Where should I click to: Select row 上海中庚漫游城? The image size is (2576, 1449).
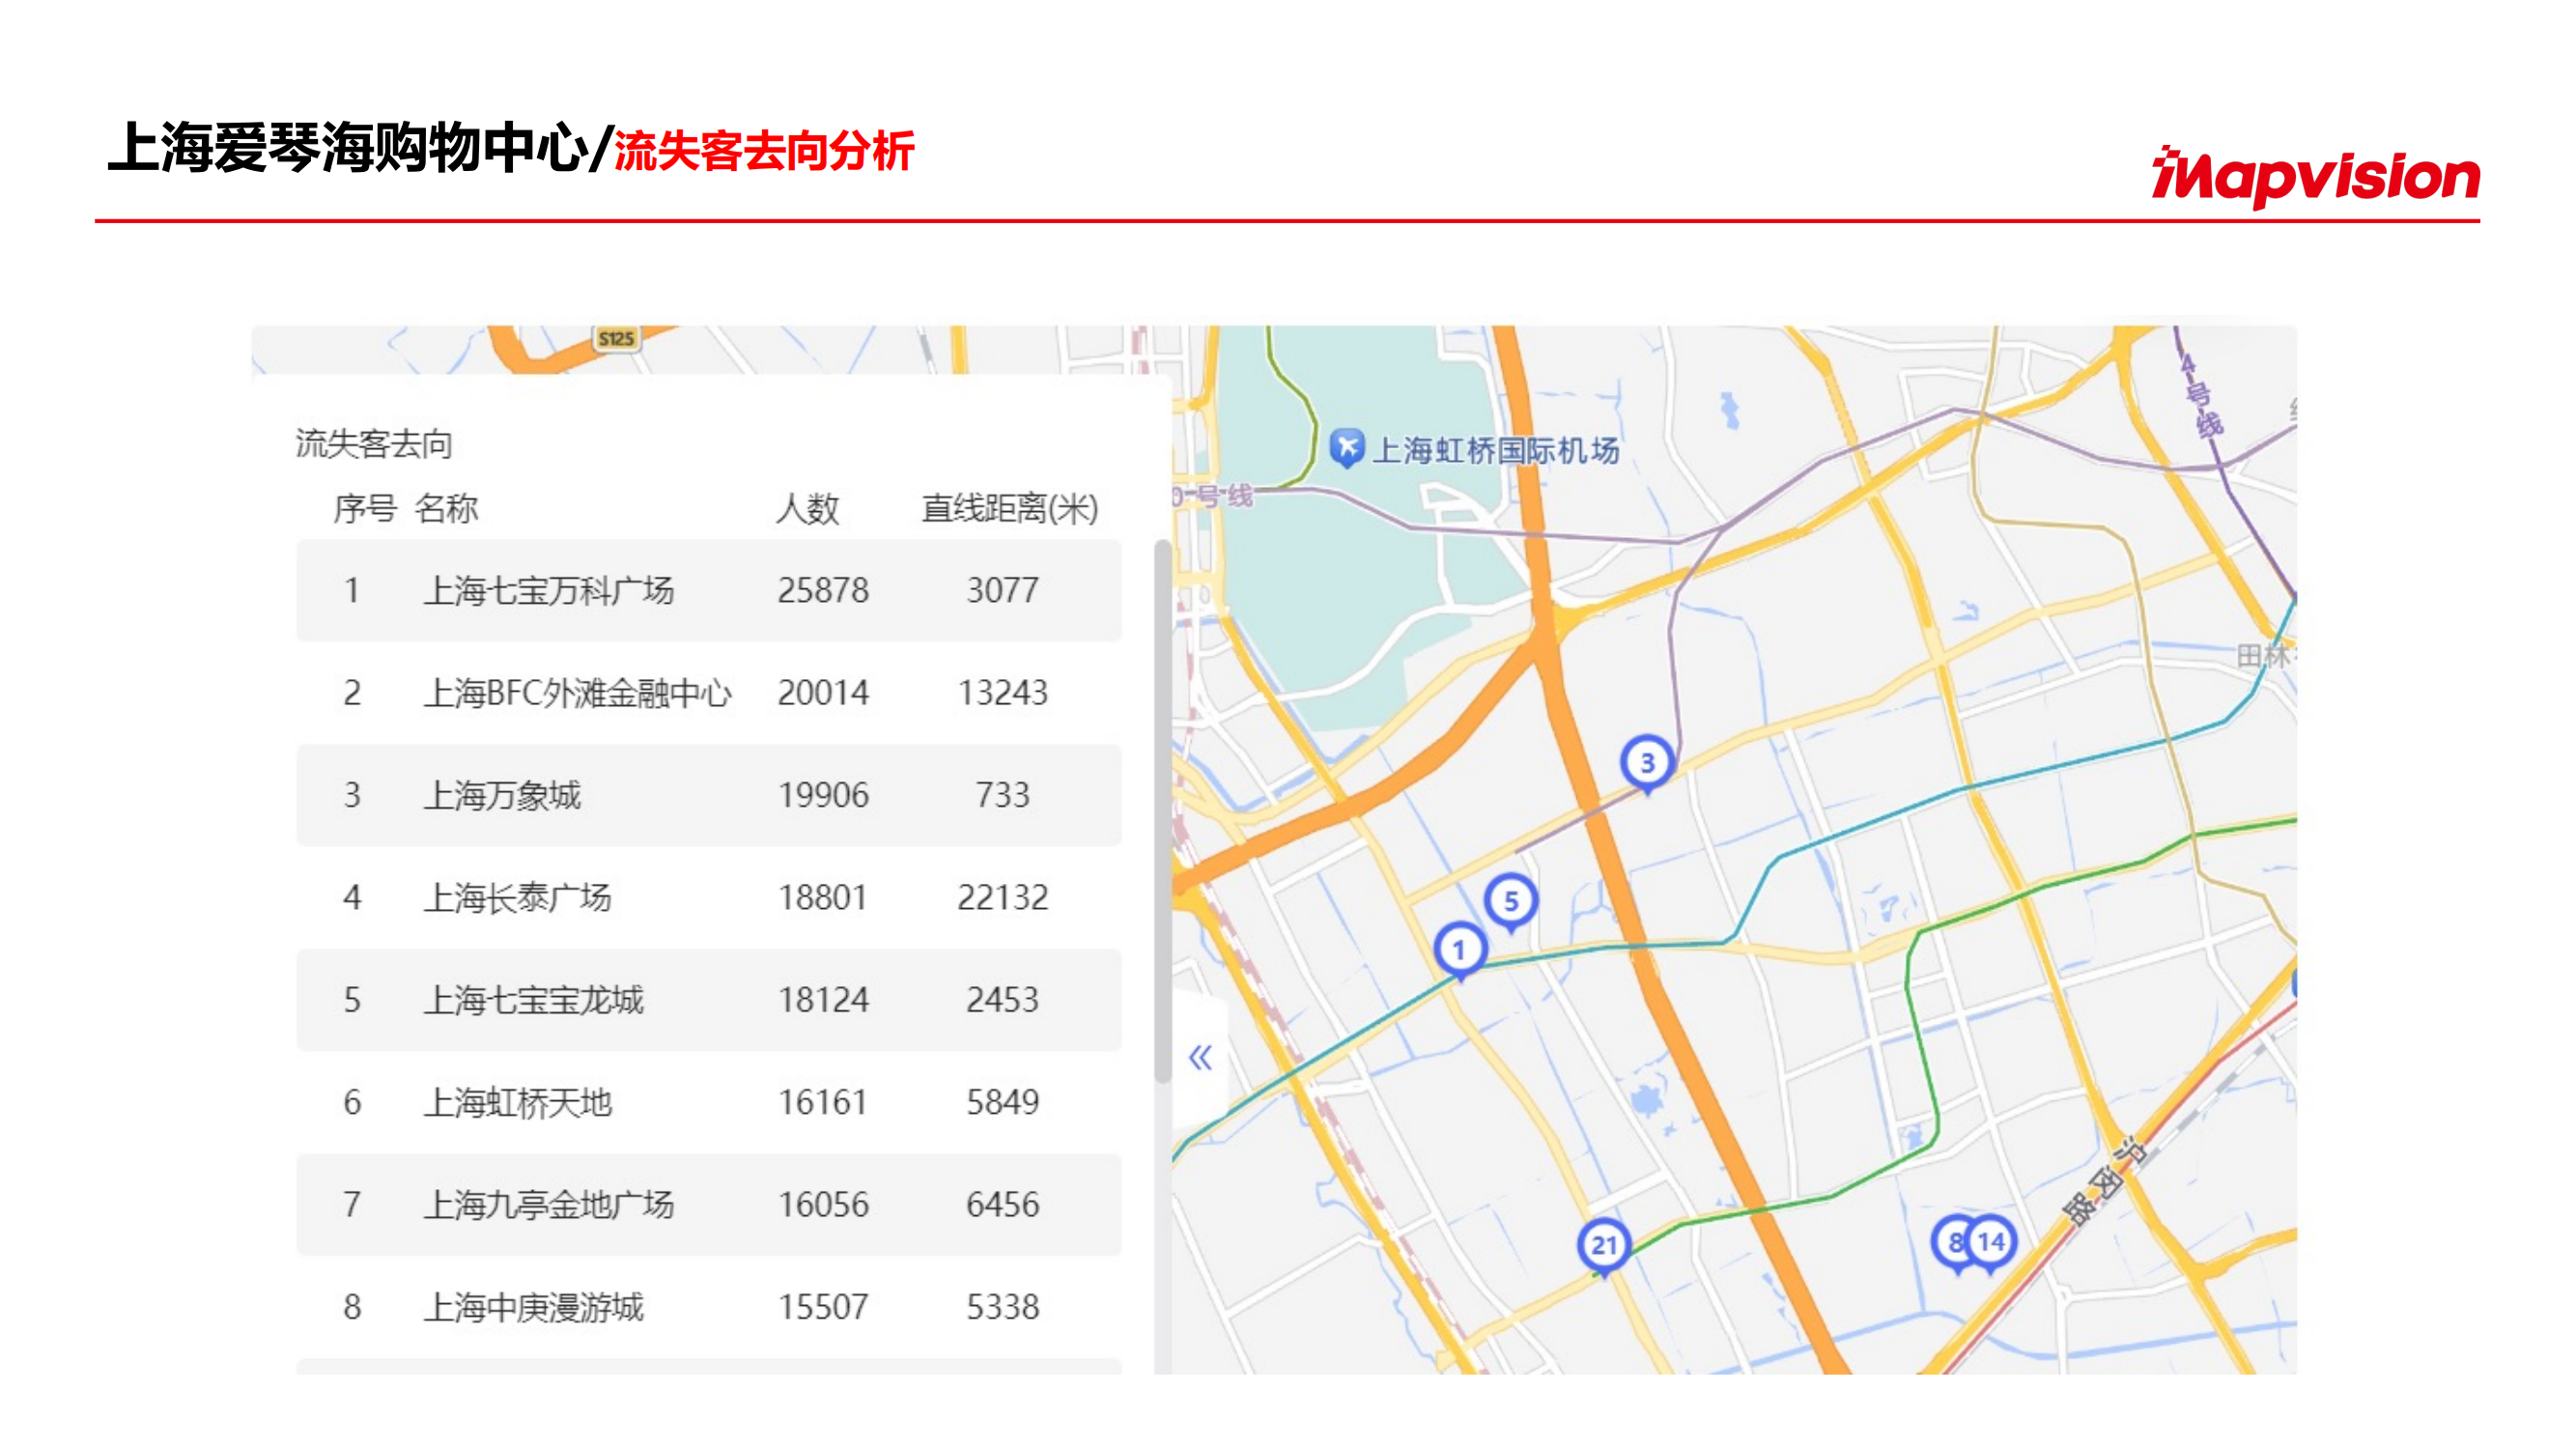[x=709, y=1307]
